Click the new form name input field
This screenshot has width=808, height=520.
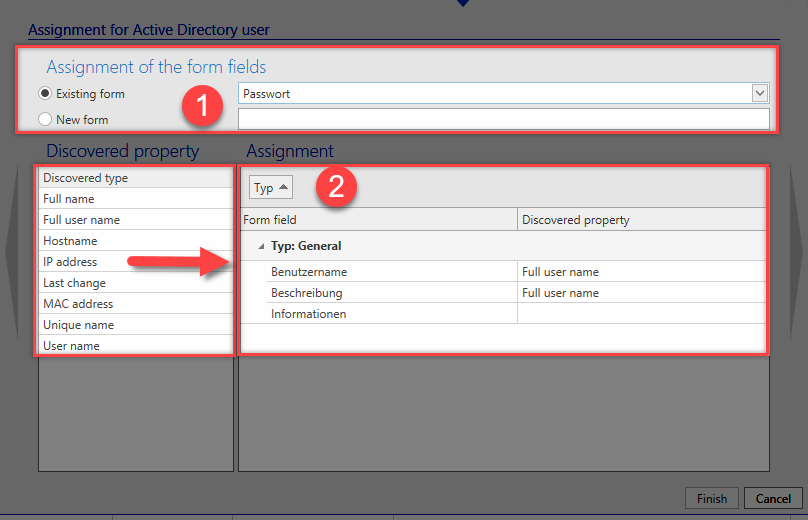(503, 119)
